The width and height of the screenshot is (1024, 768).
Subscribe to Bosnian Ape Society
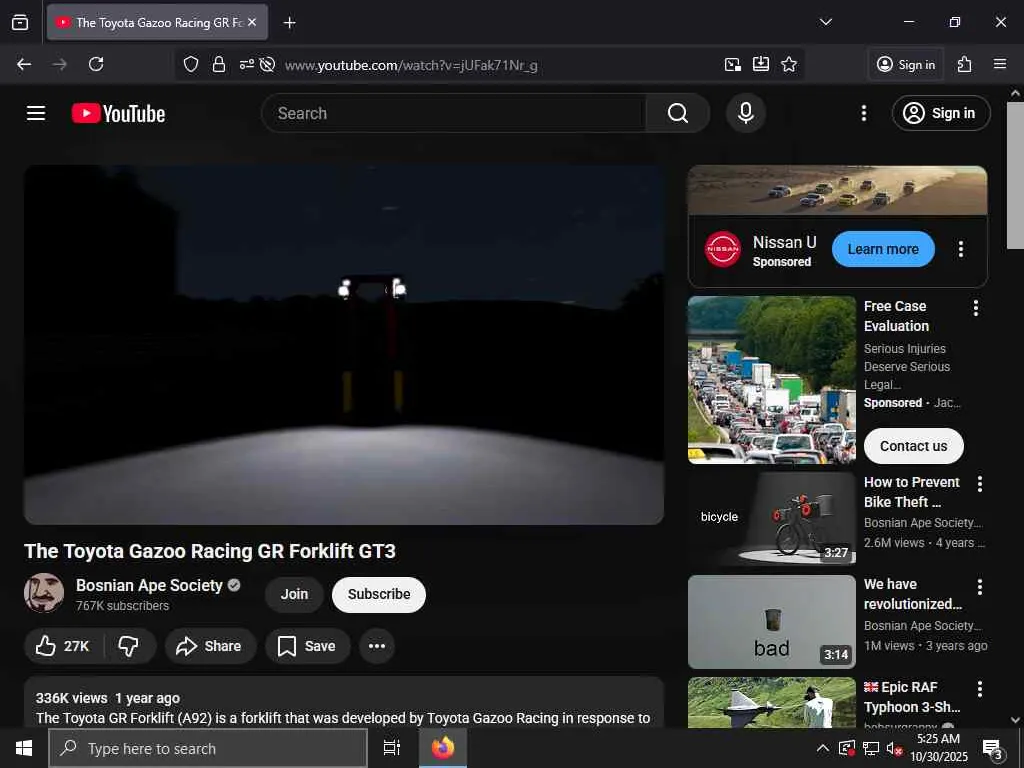pyautogui.click(x=379, y=594)
